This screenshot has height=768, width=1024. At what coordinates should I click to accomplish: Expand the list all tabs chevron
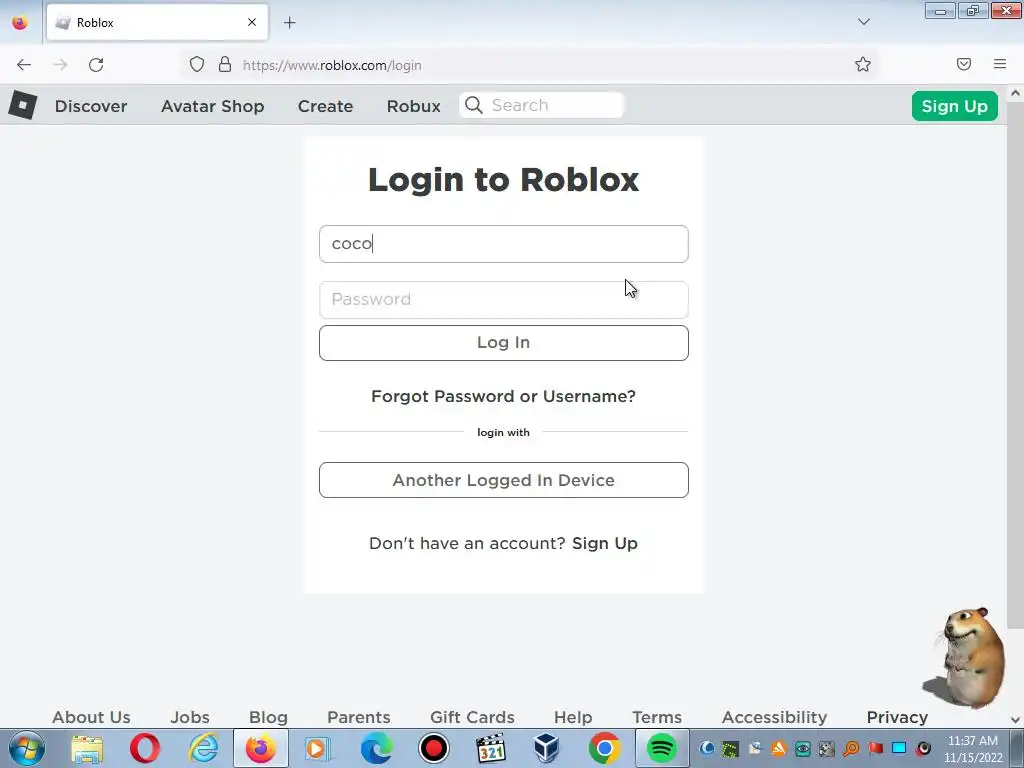pos(863,22)
